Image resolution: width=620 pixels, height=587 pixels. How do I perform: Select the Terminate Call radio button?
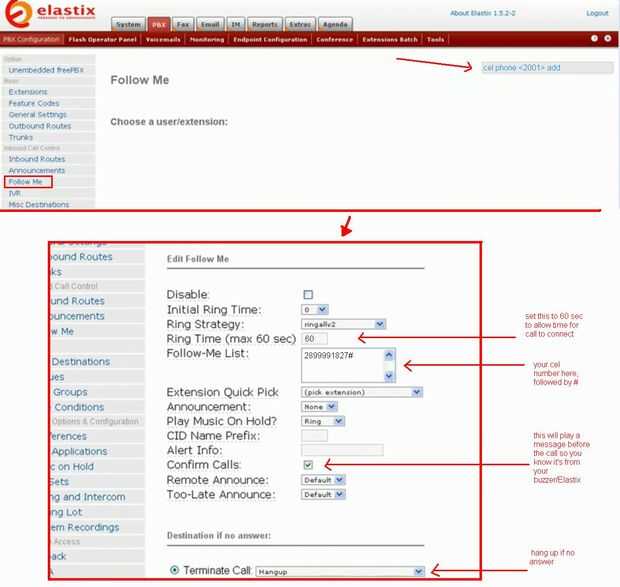(174, 570)
